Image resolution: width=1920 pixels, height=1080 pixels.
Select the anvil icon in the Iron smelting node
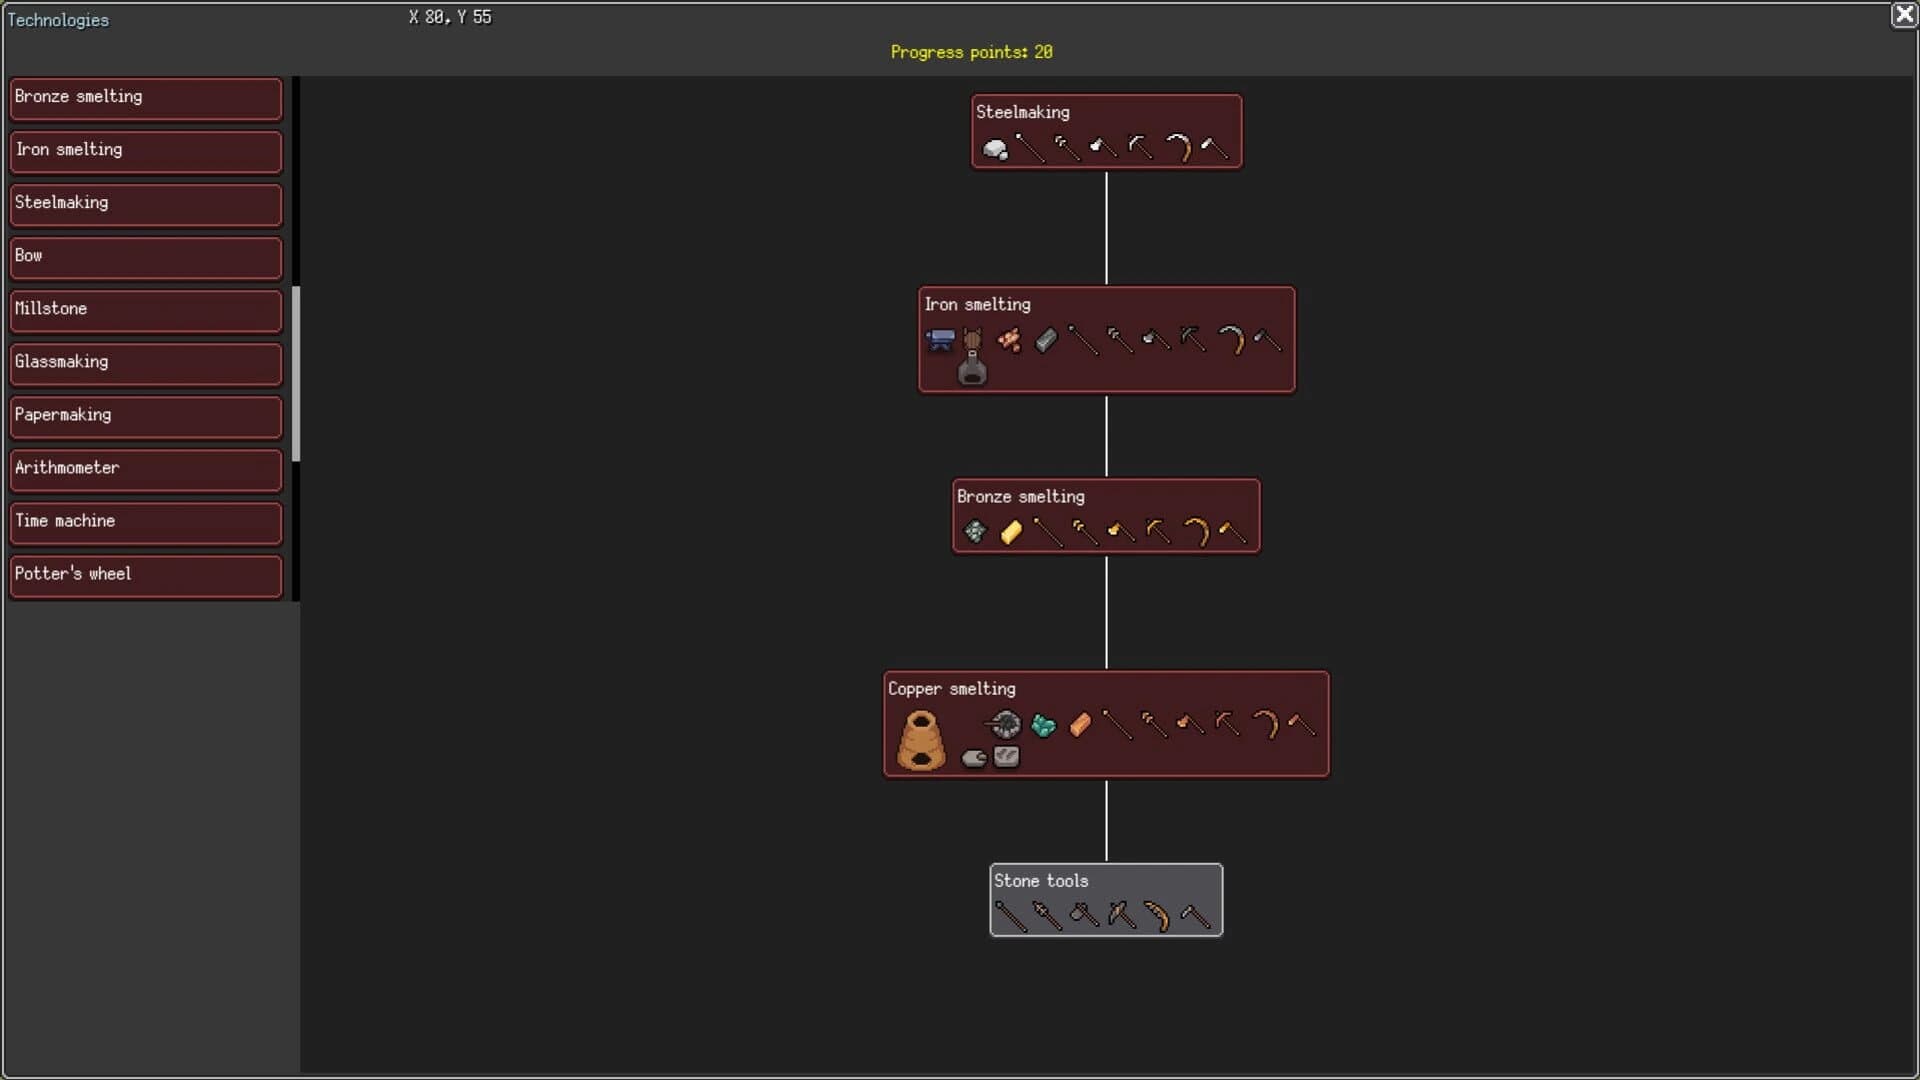point(940,338)
